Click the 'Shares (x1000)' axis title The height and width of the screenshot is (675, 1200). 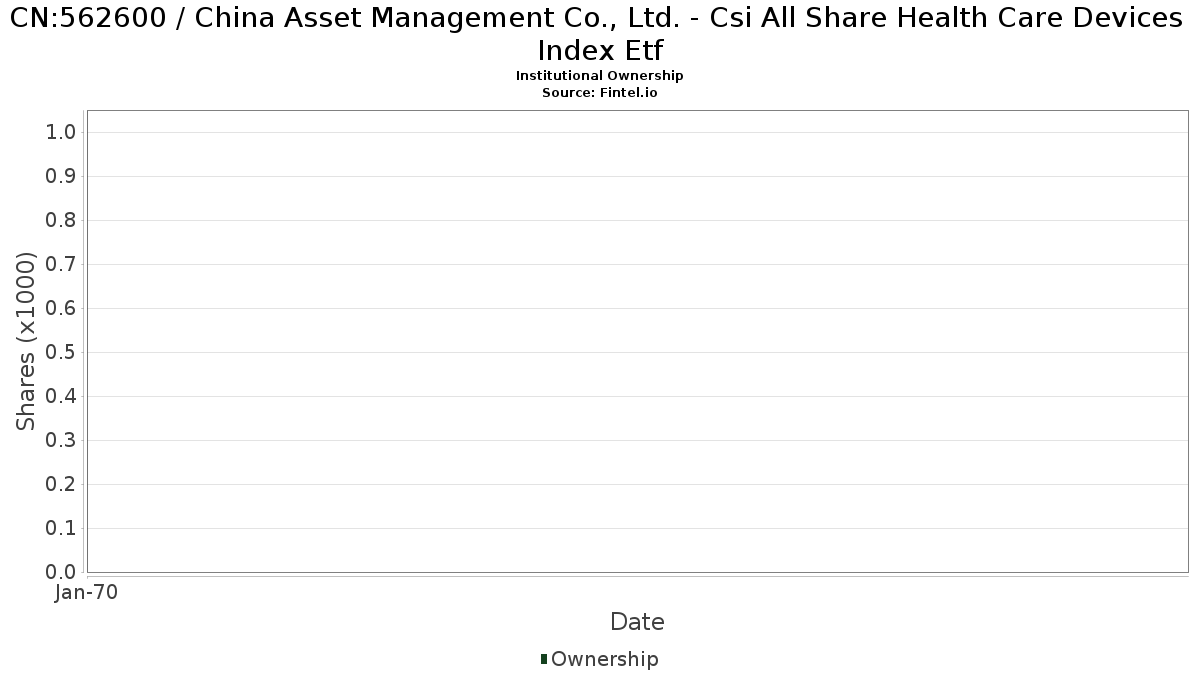tap(27, 342)
